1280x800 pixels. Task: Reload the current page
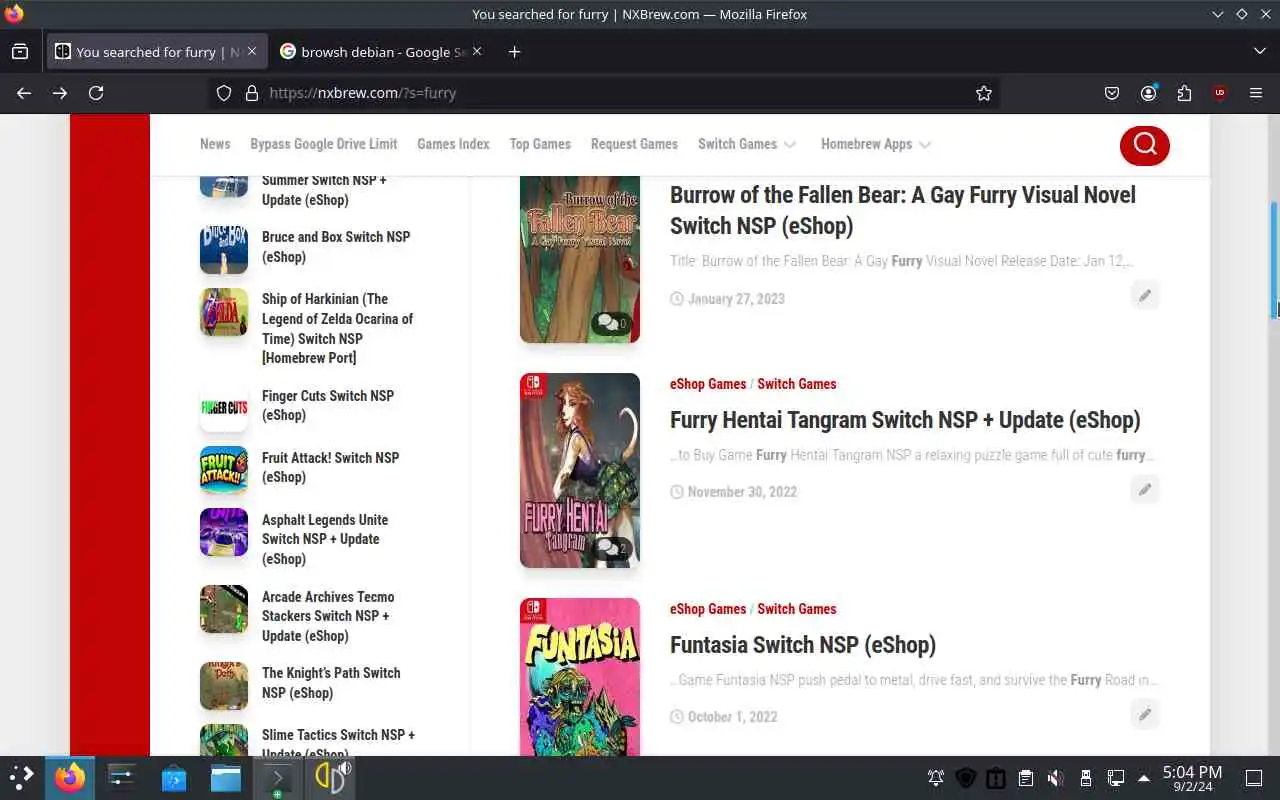pyautogui.click(x=96, y=93)
